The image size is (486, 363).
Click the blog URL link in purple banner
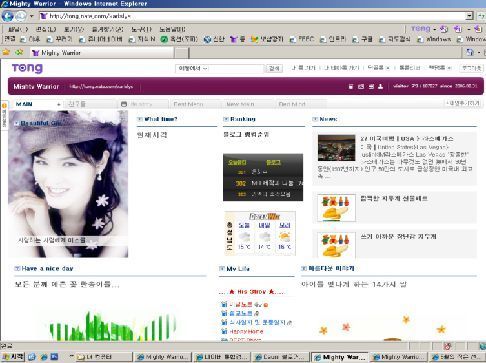[101, 87]
